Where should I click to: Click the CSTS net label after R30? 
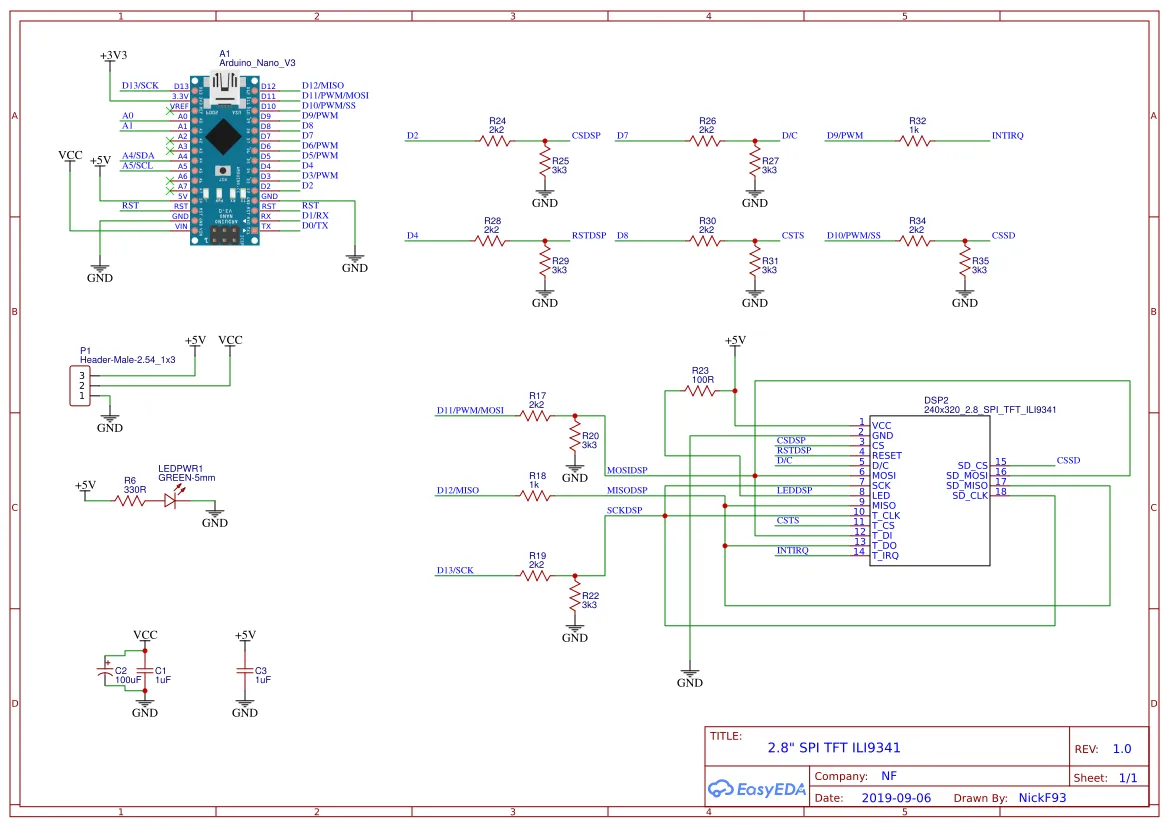pos(793,236)
